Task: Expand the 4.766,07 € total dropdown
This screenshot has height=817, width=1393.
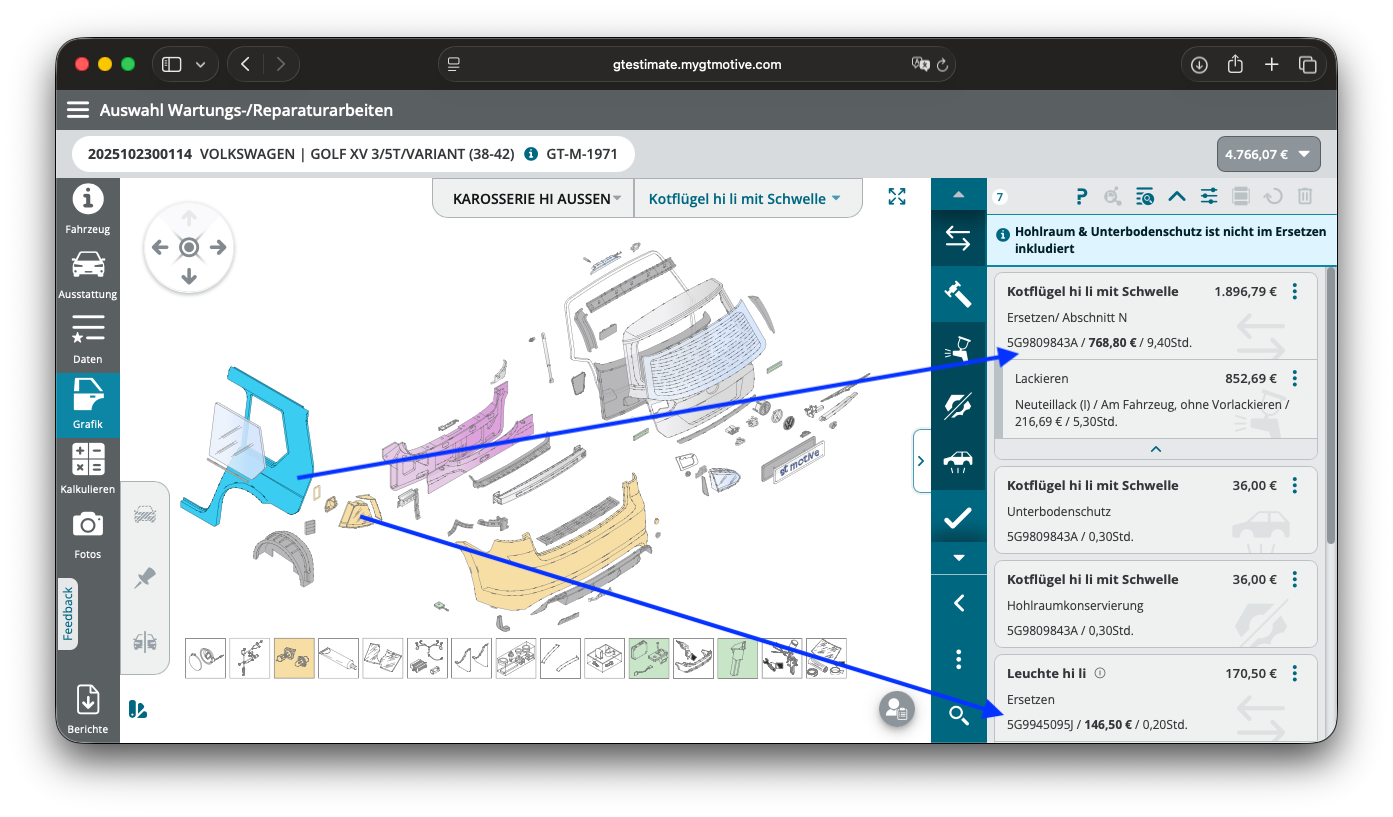Action: 1269,154
